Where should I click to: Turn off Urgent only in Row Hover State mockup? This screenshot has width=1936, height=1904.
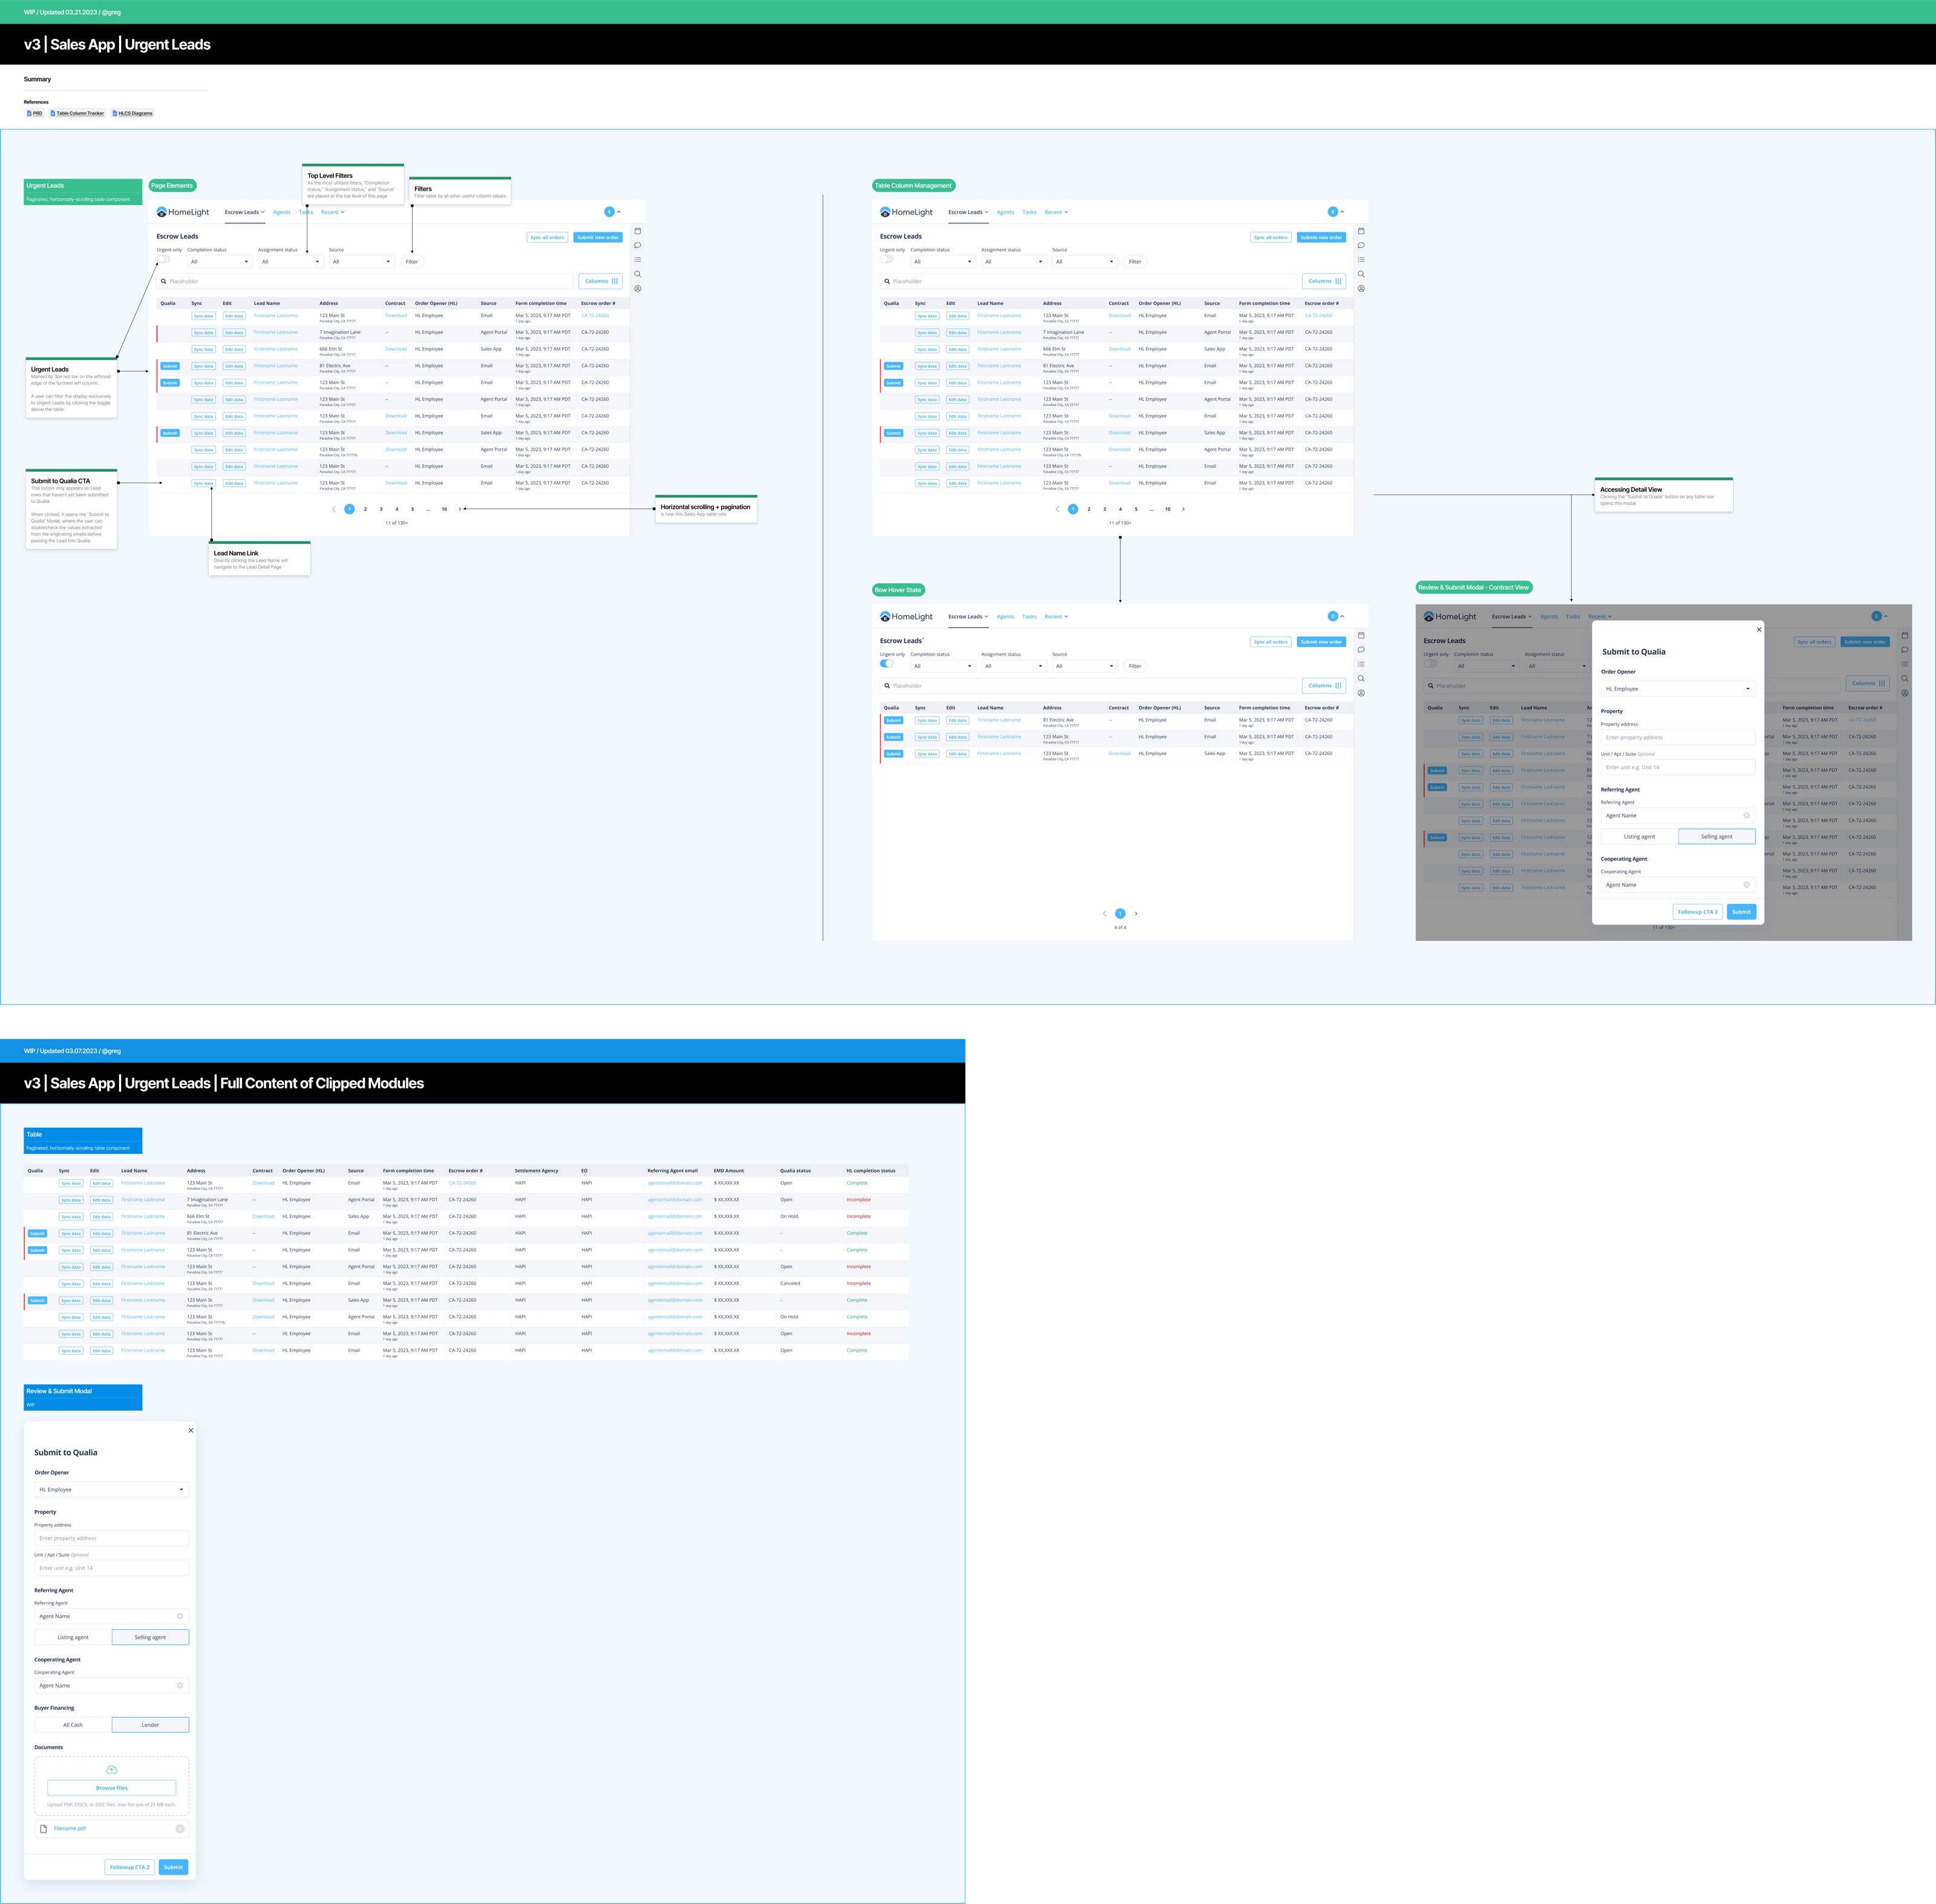[x=887, y=663]
